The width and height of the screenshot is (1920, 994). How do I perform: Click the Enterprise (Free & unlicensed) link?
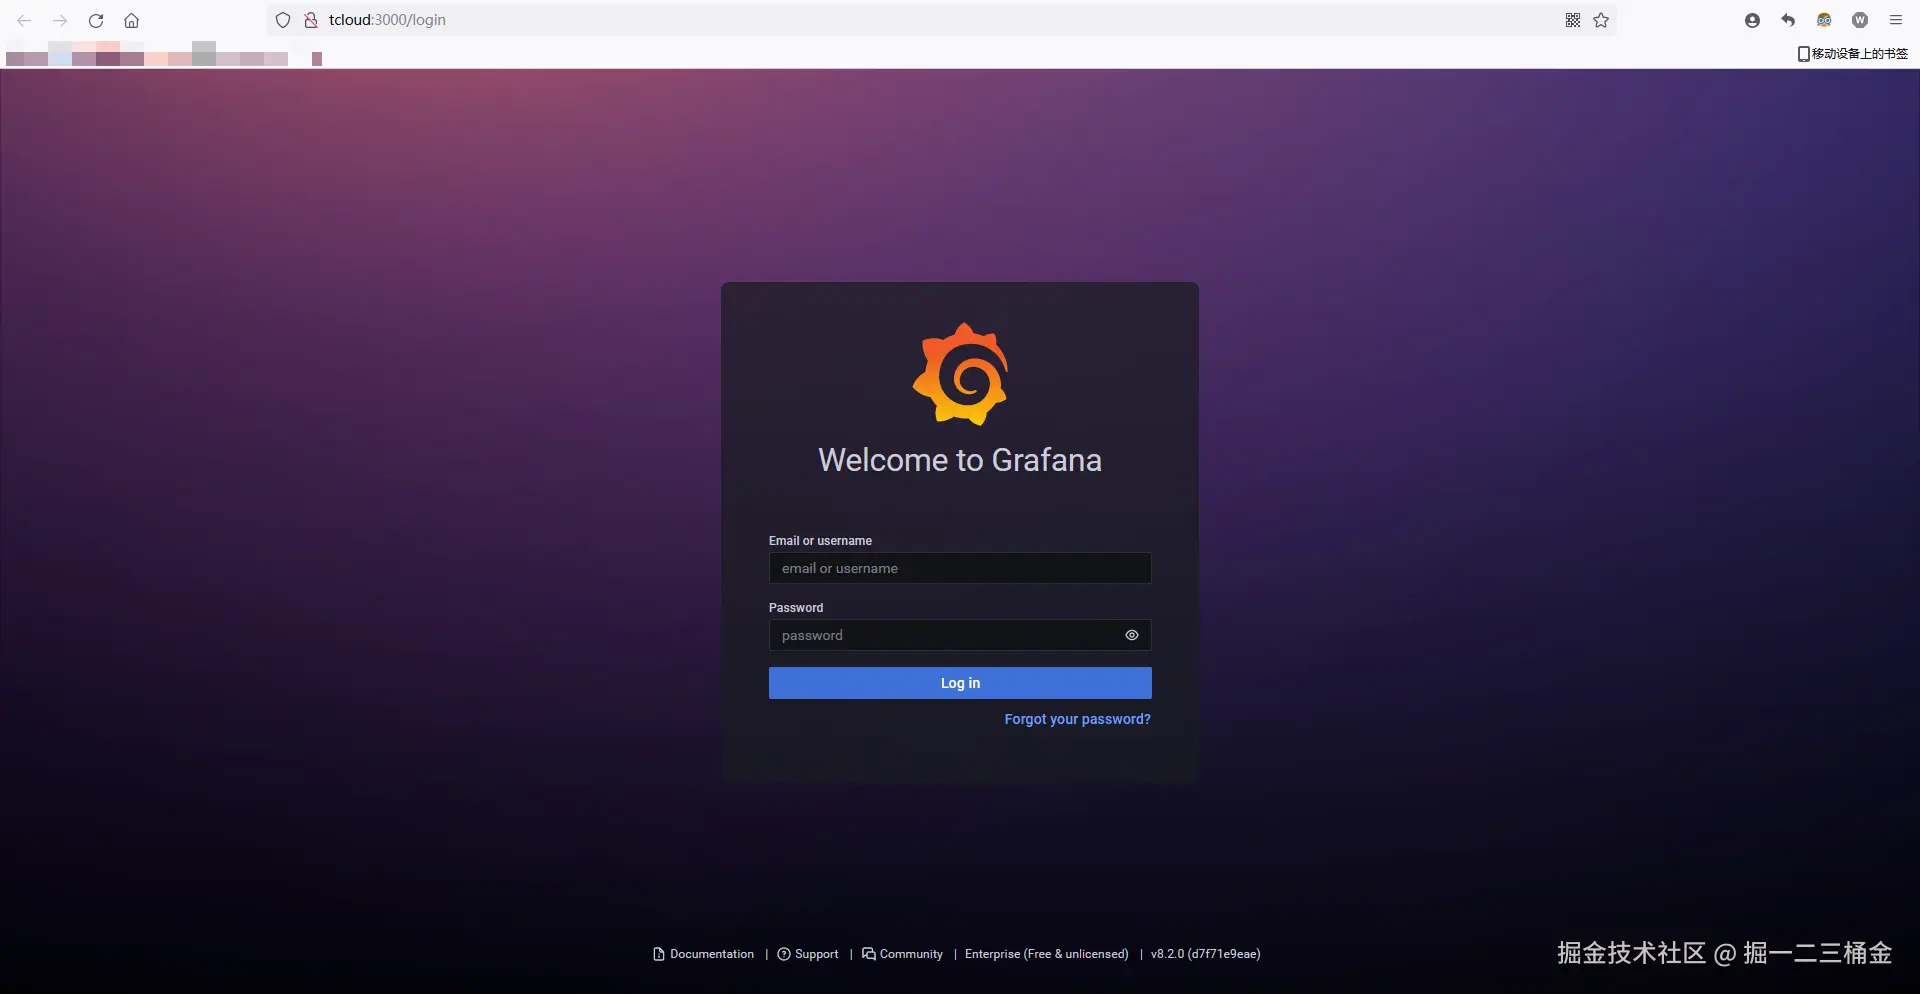point(1047,954)
